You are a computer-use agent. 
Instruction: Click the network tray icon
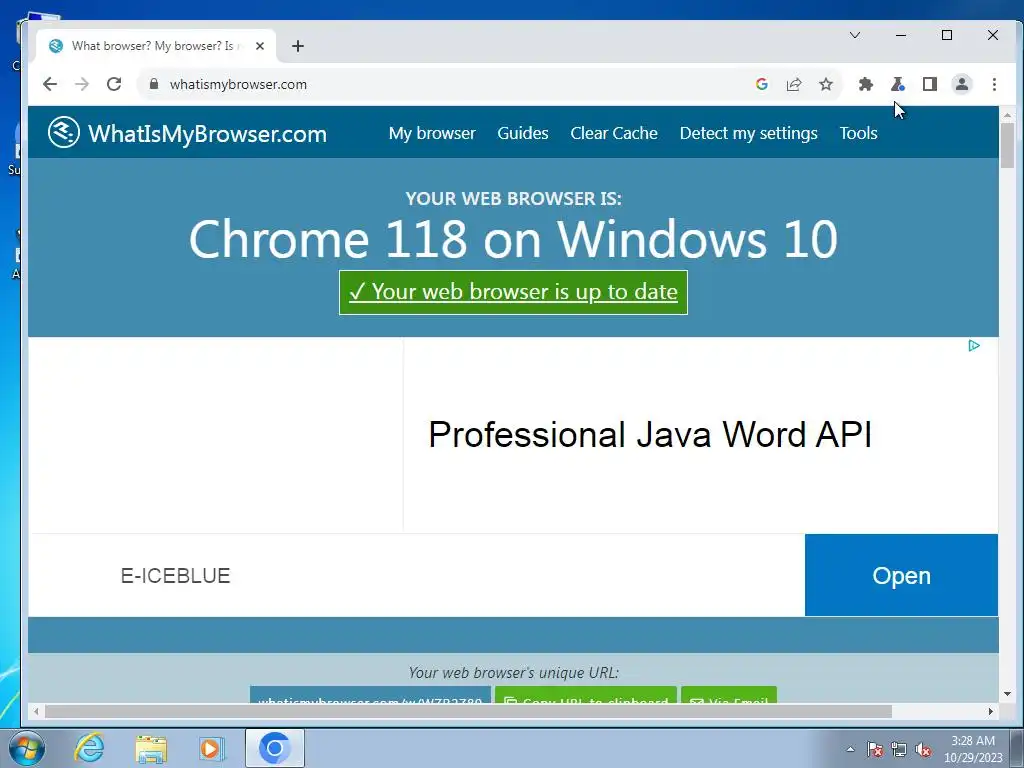pyautogui.click(x=899, y=749)
